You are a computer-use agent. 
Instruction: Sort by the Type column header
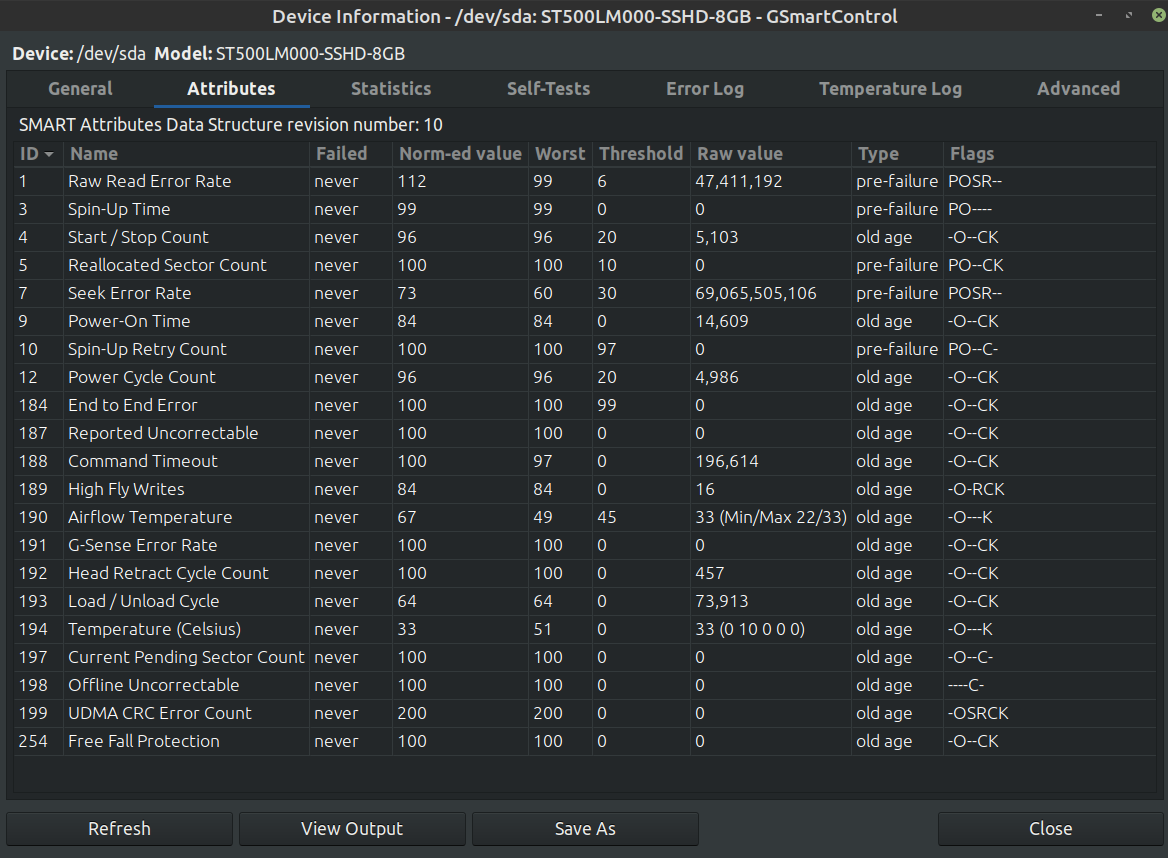click(x=898, y=153)
